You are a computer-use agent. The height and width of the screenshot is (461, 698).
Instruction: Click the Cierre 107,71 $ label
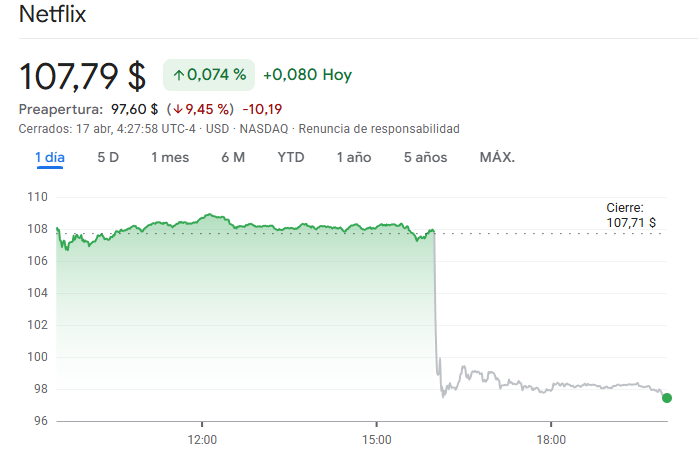(630, 215)
